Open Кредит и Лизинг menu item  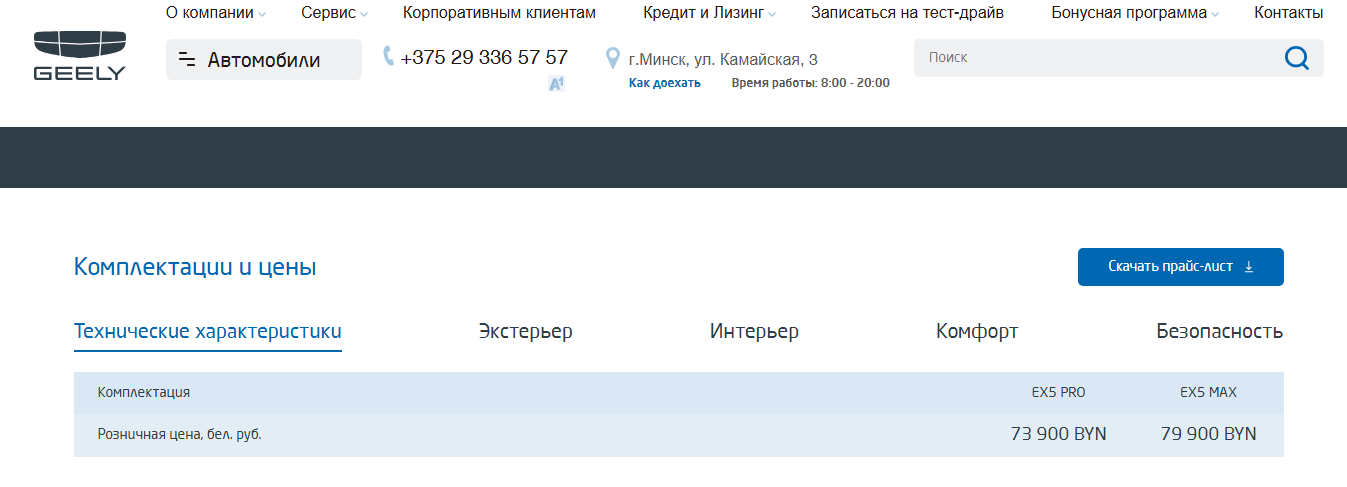point(703,13)
